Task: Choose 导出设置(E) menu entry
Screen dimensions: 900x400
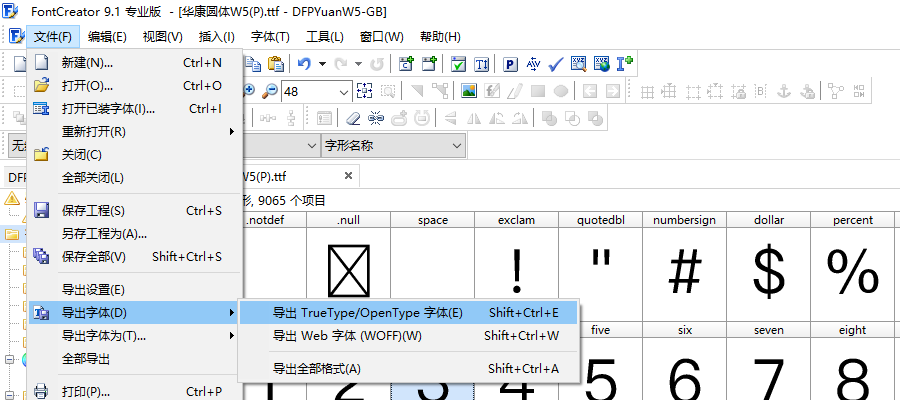Action: [135, 290]
